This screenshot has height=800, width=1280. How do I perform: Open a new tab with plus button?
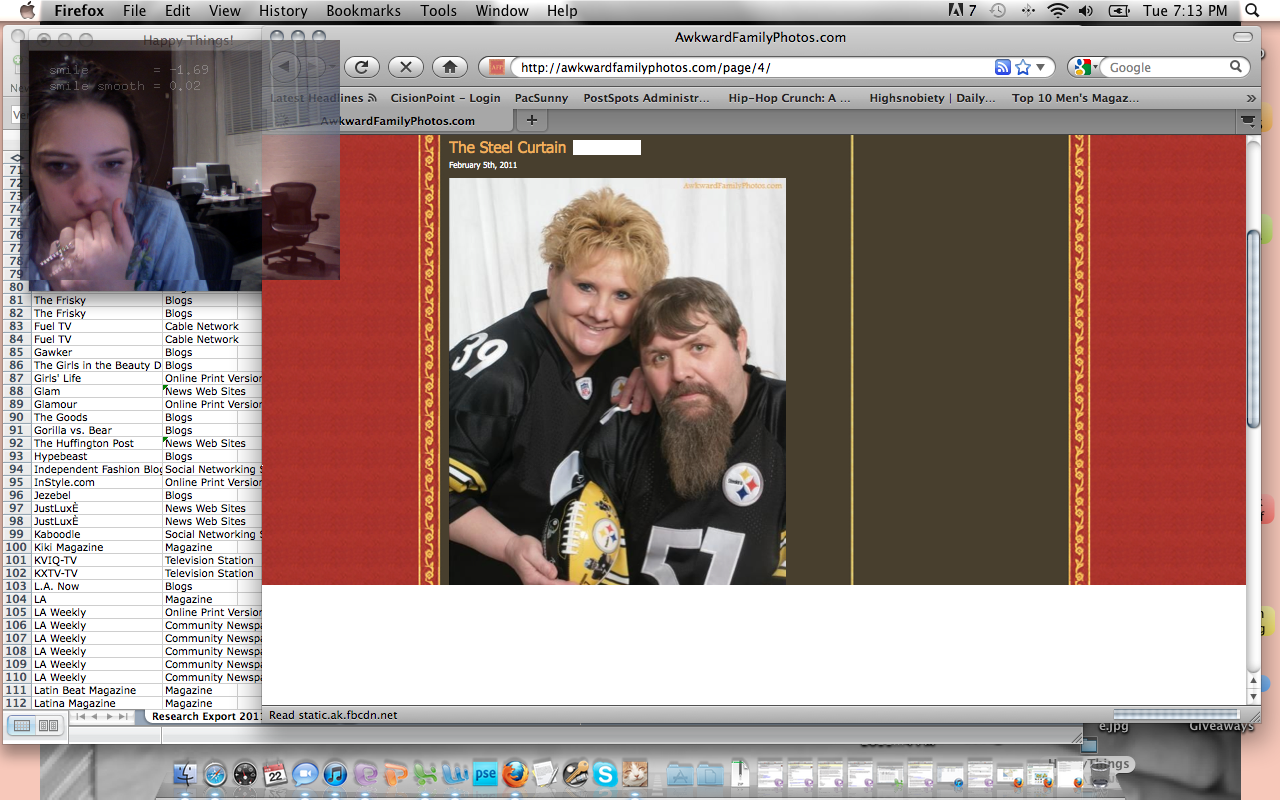(x=531, y=120)
